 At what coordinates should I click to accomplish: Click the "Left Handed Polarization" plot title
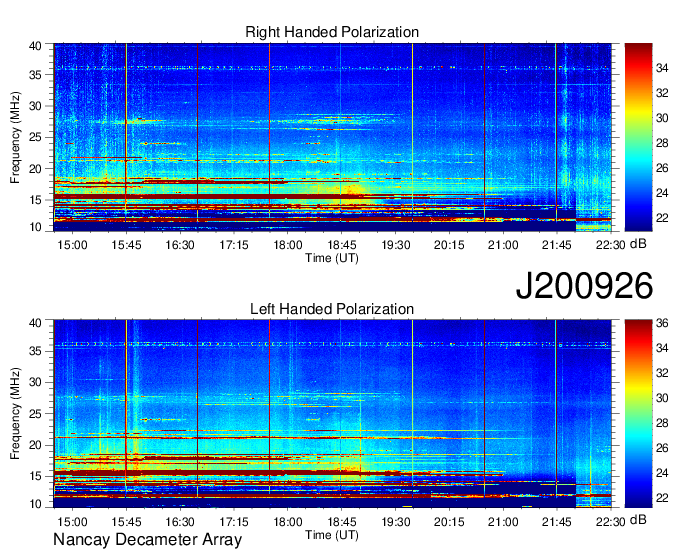[332, 309]
